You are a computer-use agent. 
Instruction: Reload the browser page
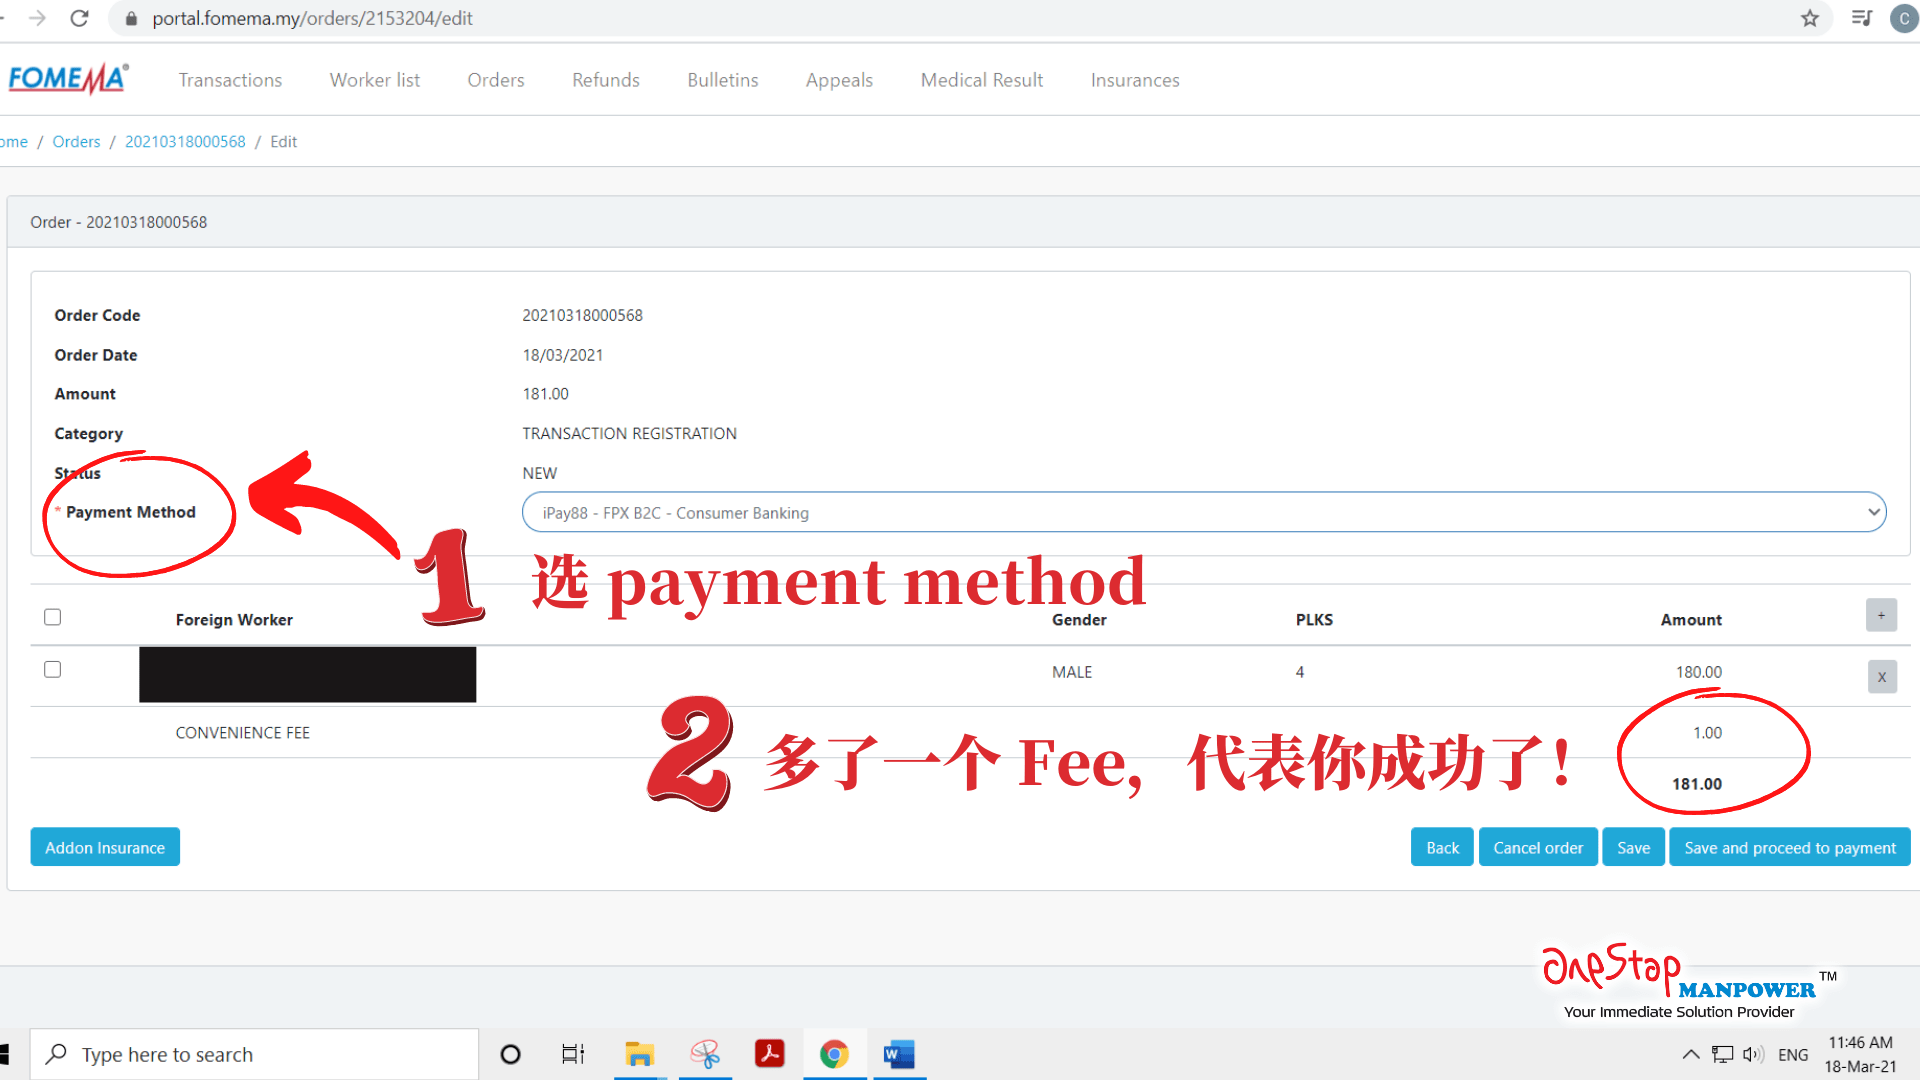(x=79, y=18)
